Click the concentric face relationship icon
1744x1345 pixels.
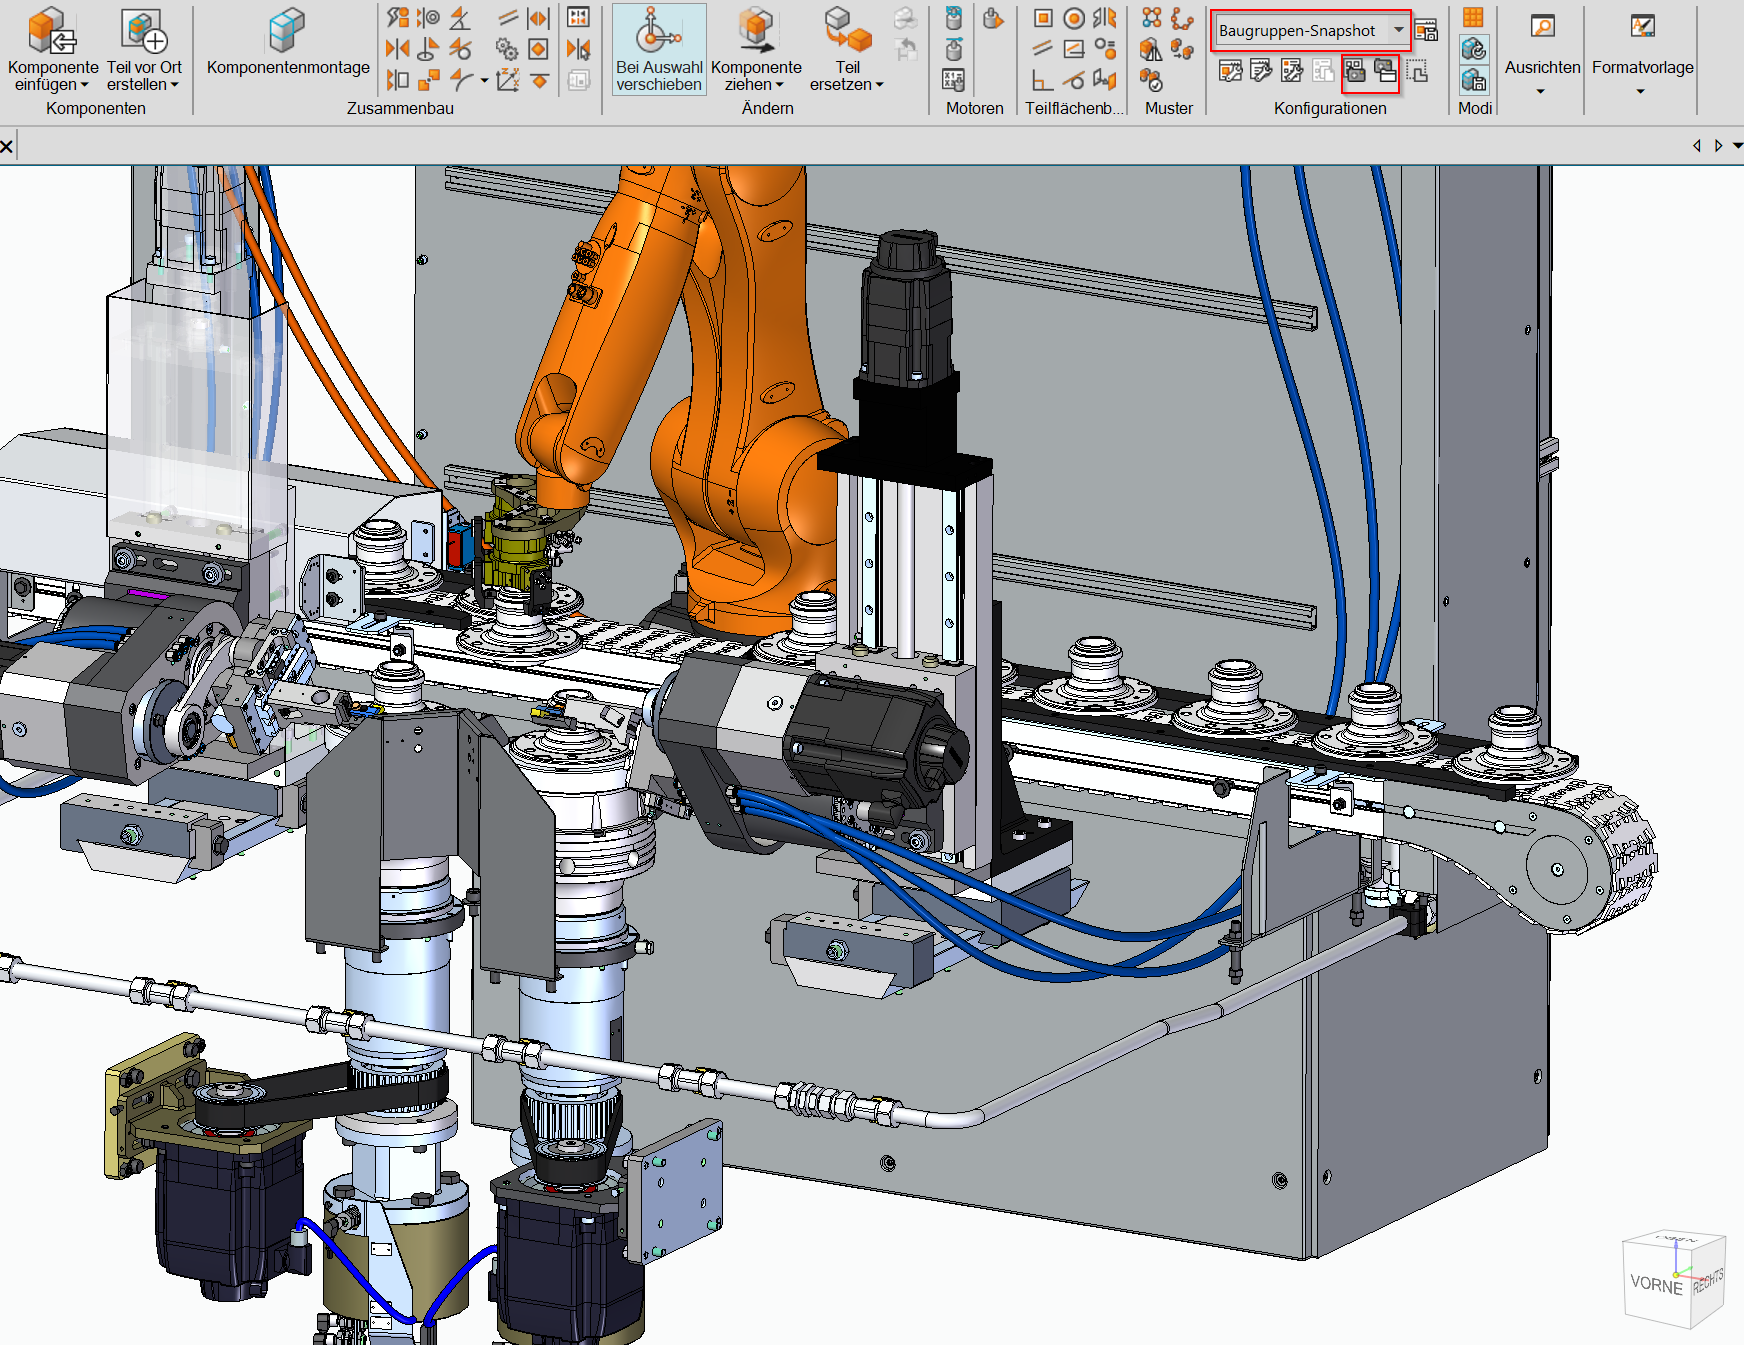[1074, 17]
